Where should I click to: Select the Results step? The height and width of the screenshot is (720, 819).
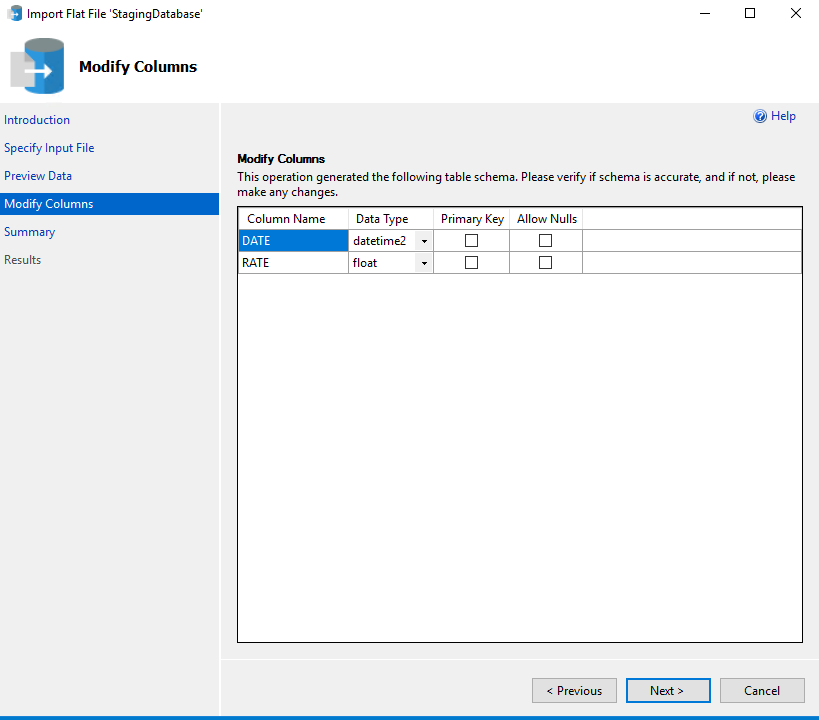pos(22,260)
